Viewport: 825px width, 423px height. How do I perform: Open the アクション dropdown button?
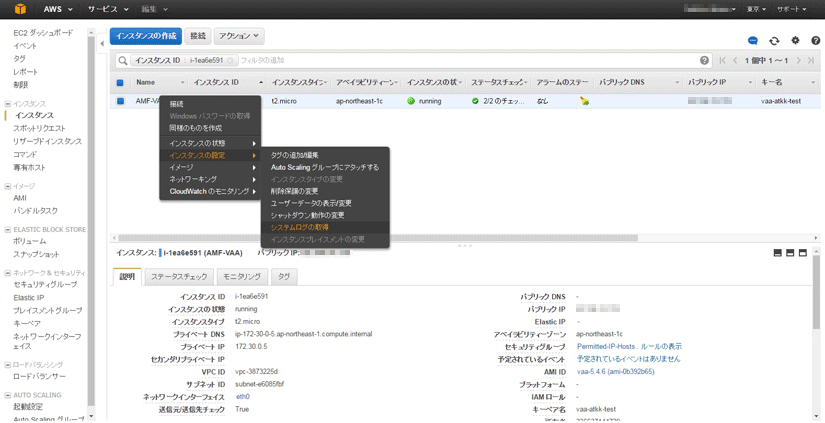click(239, 36)
